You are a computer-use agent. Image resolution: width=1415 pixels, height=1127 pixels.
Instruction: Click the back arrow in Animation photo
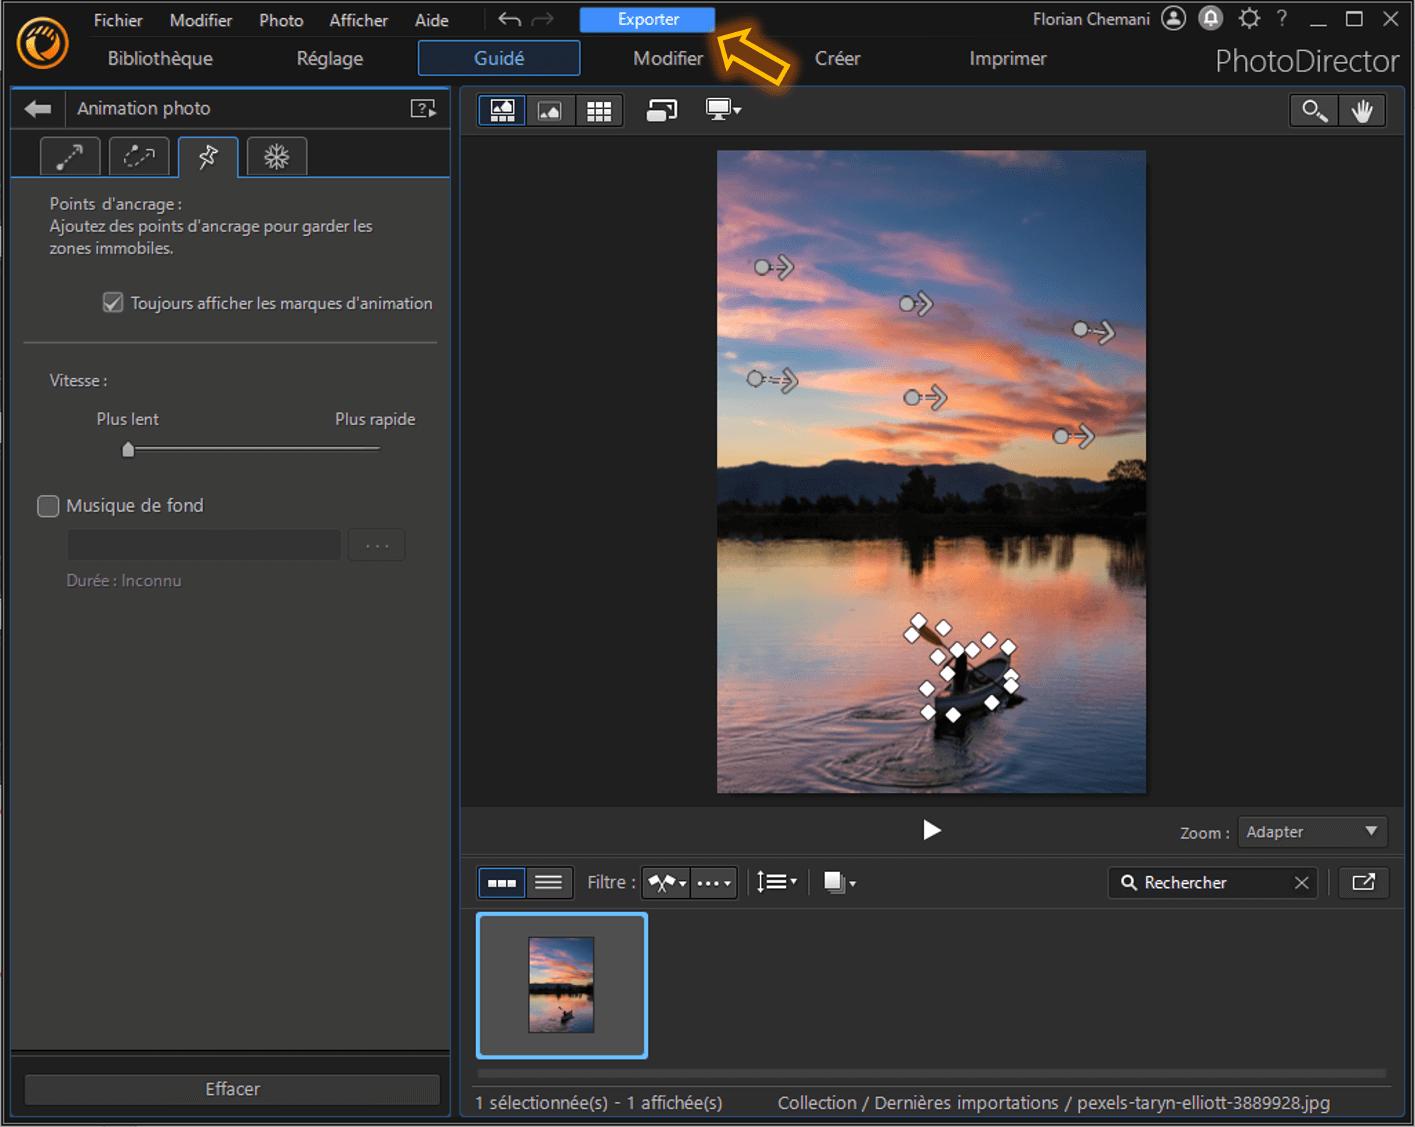pyautogui.click(x=38, y=109)
